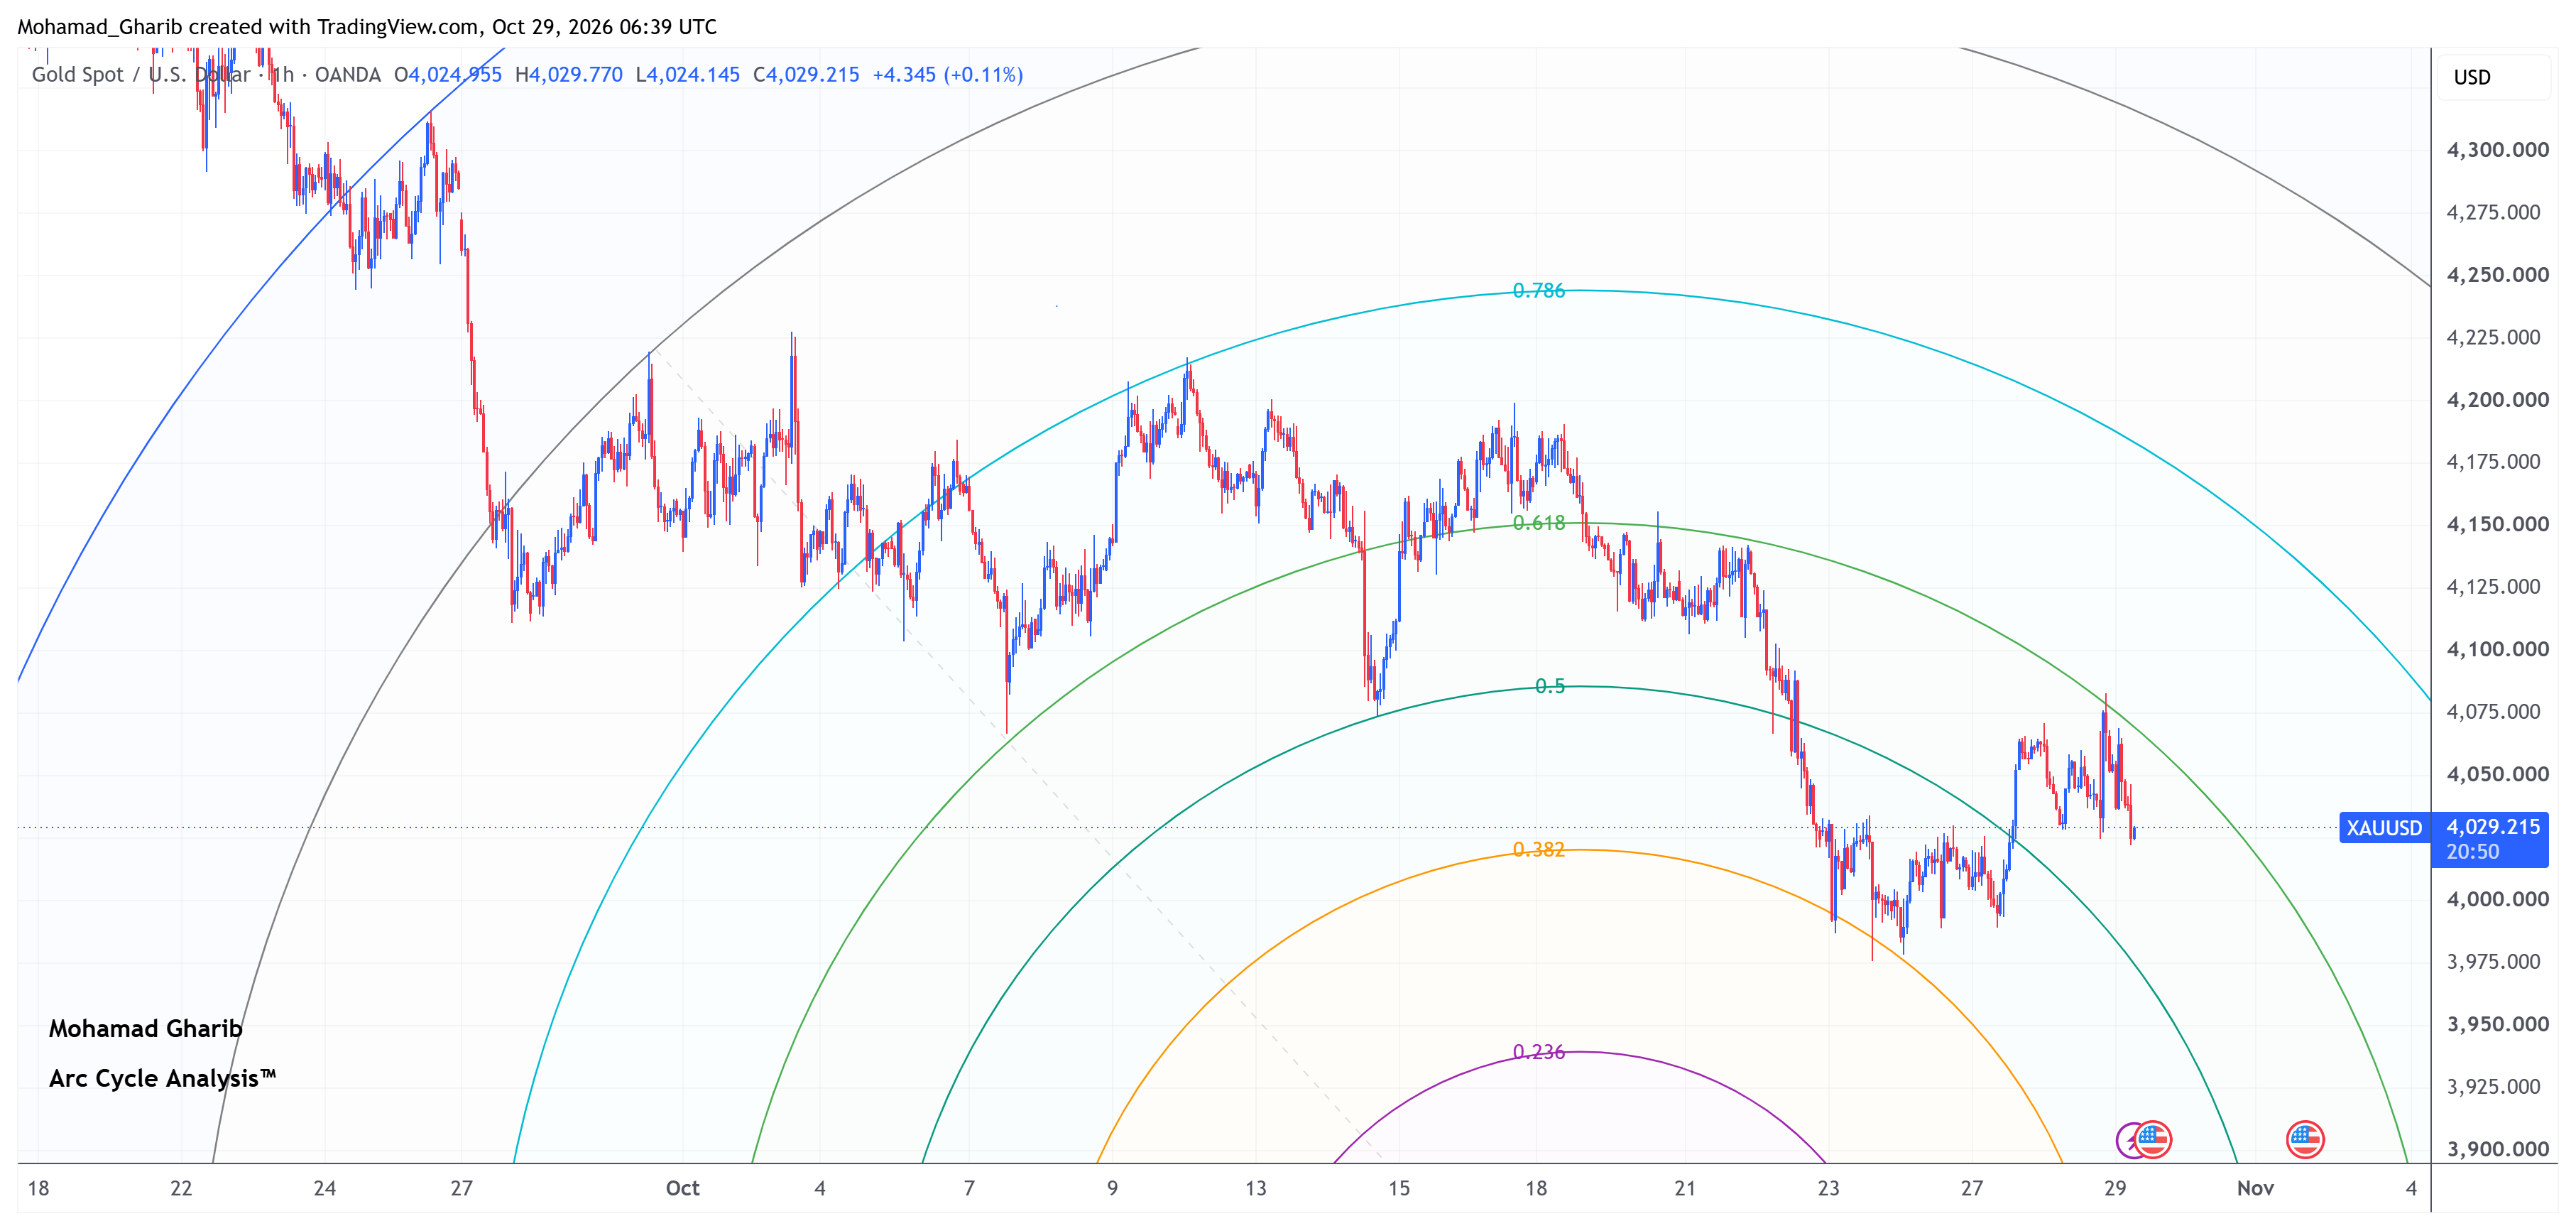Click the 4,200.000 price axis label
The image size is (2576, 1221).
pyautogui.click(x=2497, y=400)
